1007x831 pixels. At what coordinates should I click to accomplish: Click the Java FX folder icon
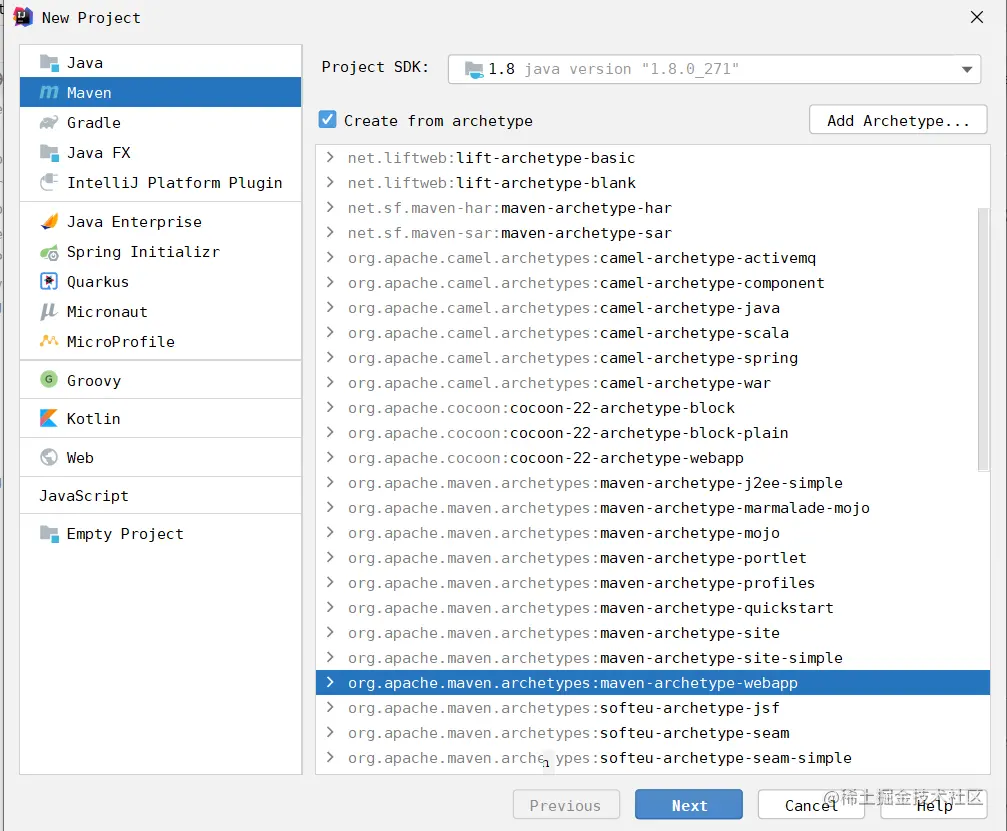click(x=49, y=152)
